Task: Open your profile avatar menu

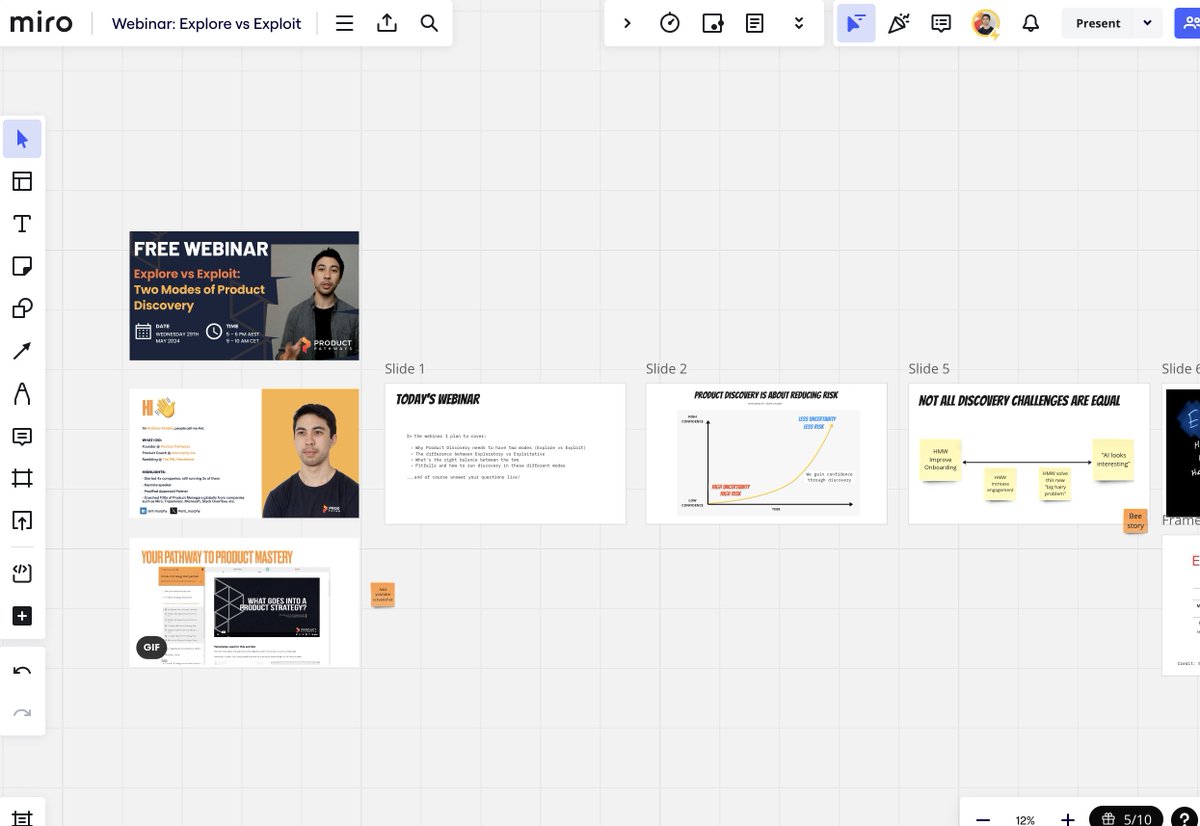Action: tap(985, 22)
